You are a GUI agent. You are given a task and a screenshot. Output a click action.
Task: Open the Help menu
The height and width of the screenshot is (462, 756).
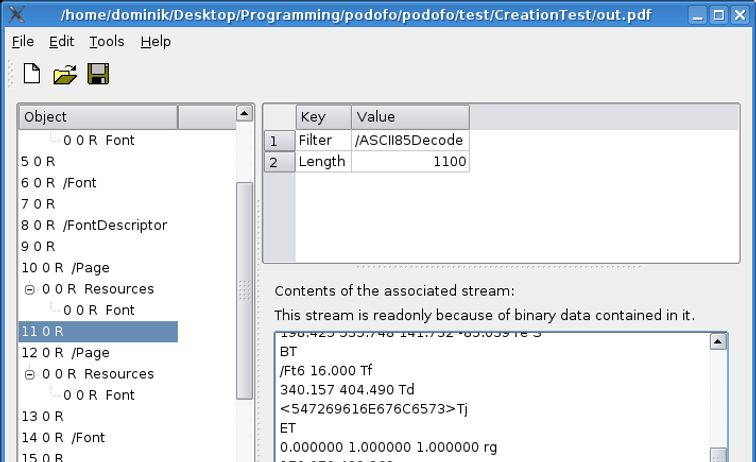point(155,41)
